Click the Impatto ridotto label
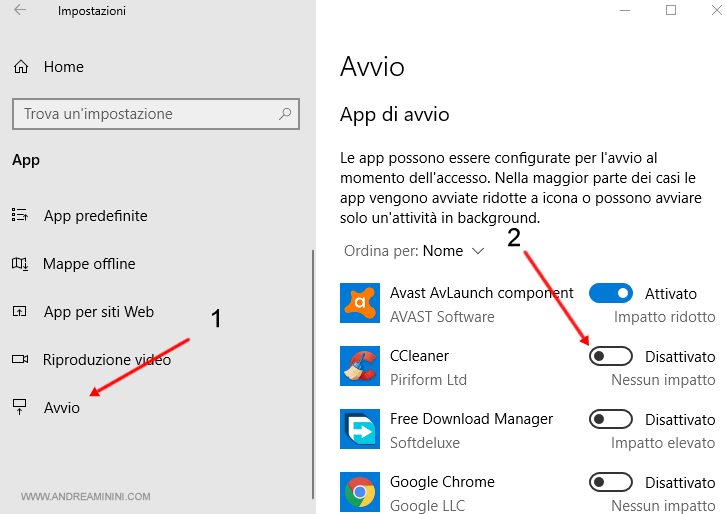This screenshot has width=726, height=514. pyautogui.click(x=664, y=317)
